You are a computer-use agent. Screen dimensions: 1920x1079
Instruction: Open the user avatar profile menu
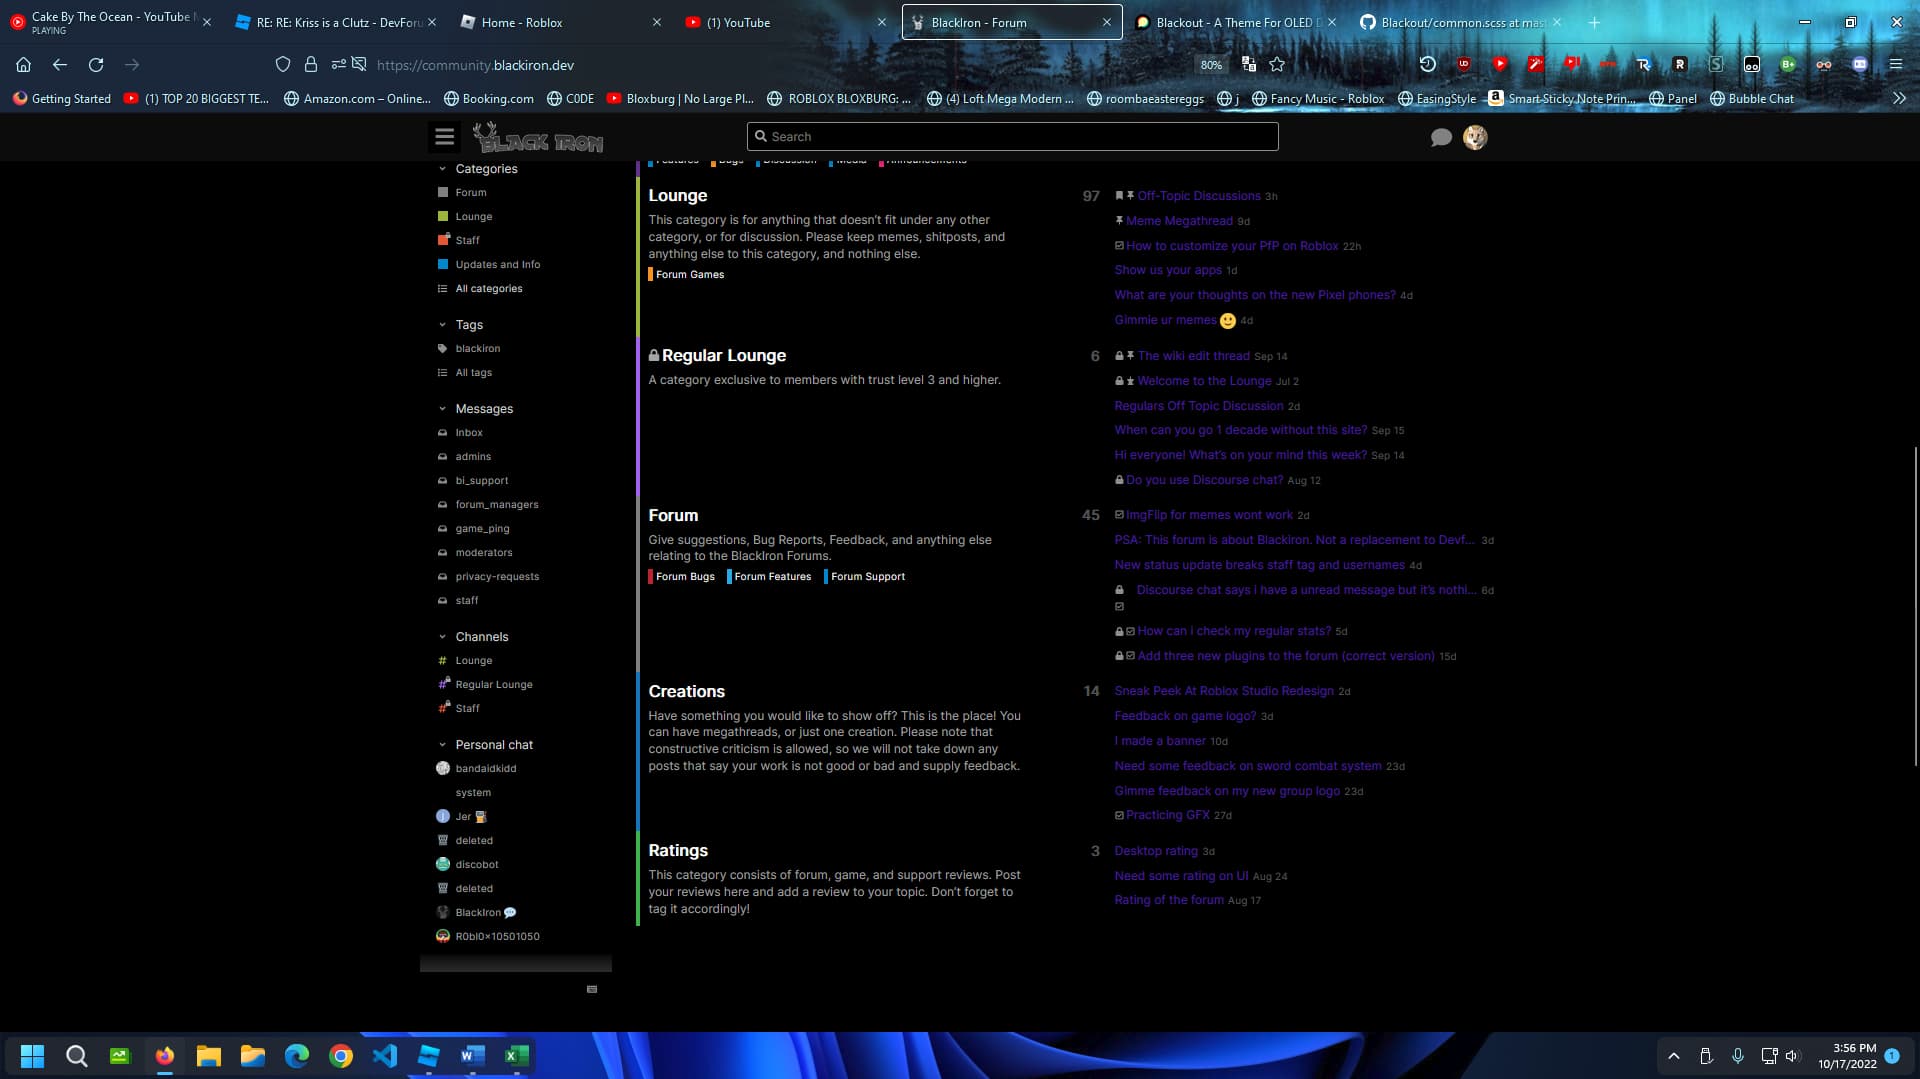[x=1475, y=137]
